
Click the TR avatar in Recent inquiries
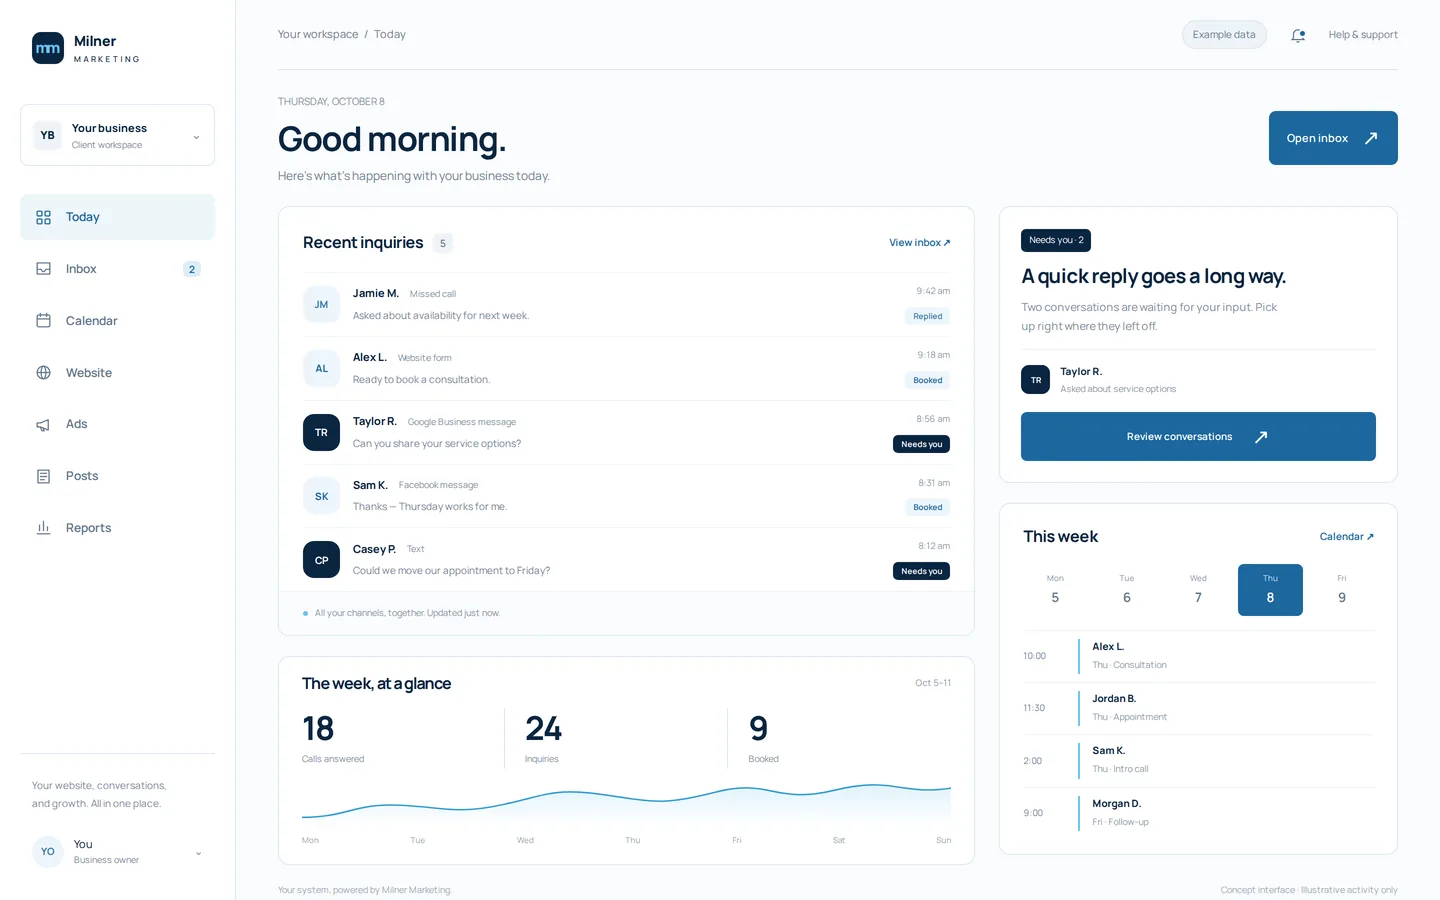[x=321, y=433]
